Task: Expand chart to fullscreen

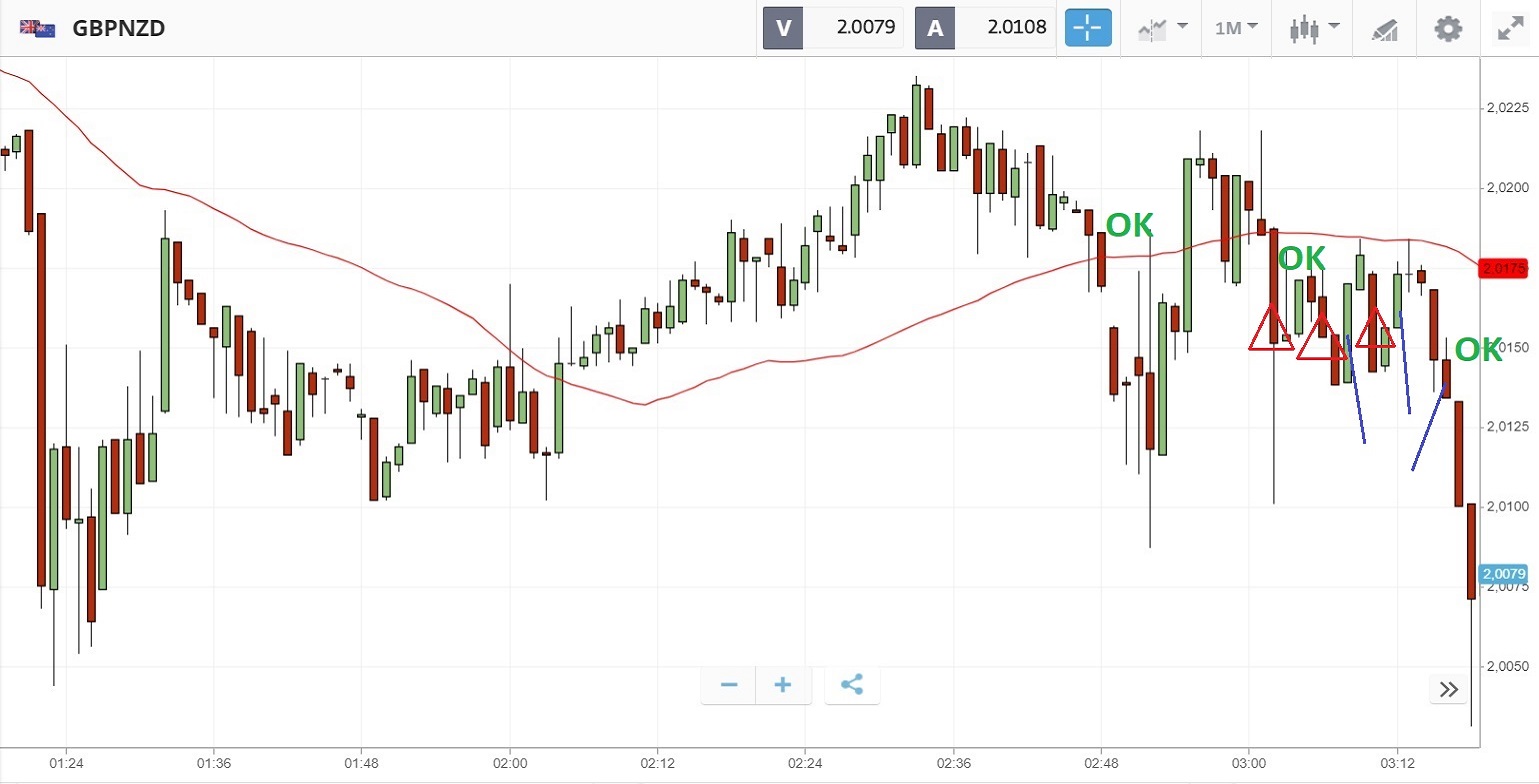Action: tap(1509, 28)
